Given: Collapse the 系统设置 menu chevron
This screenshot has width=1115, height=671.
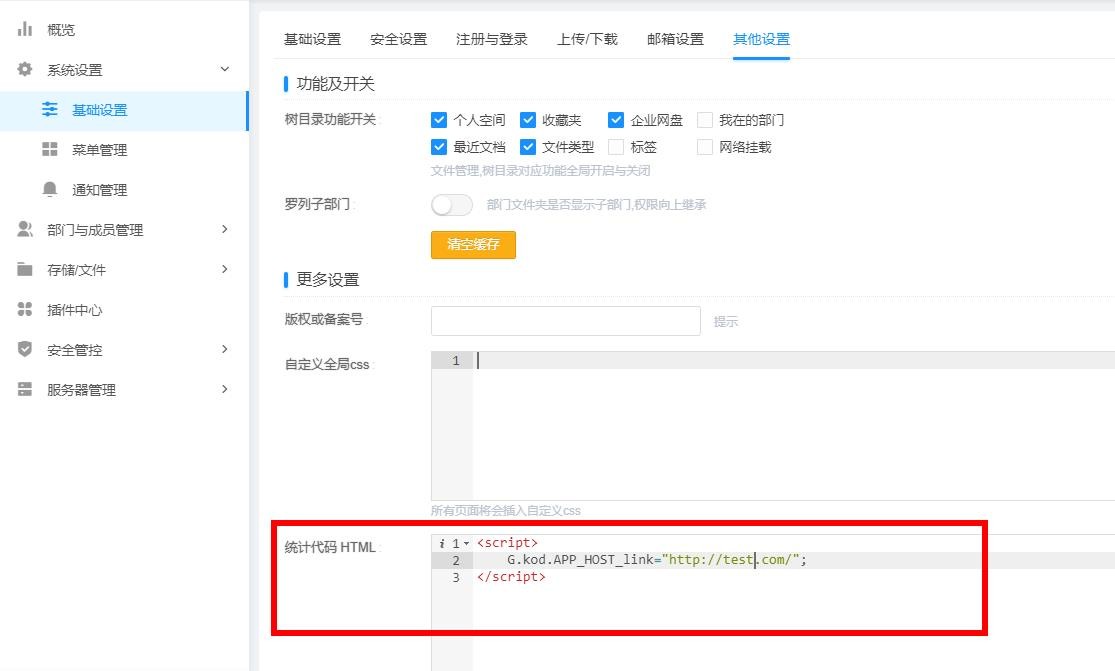Looking at the screenshot, I should point(225,69).
